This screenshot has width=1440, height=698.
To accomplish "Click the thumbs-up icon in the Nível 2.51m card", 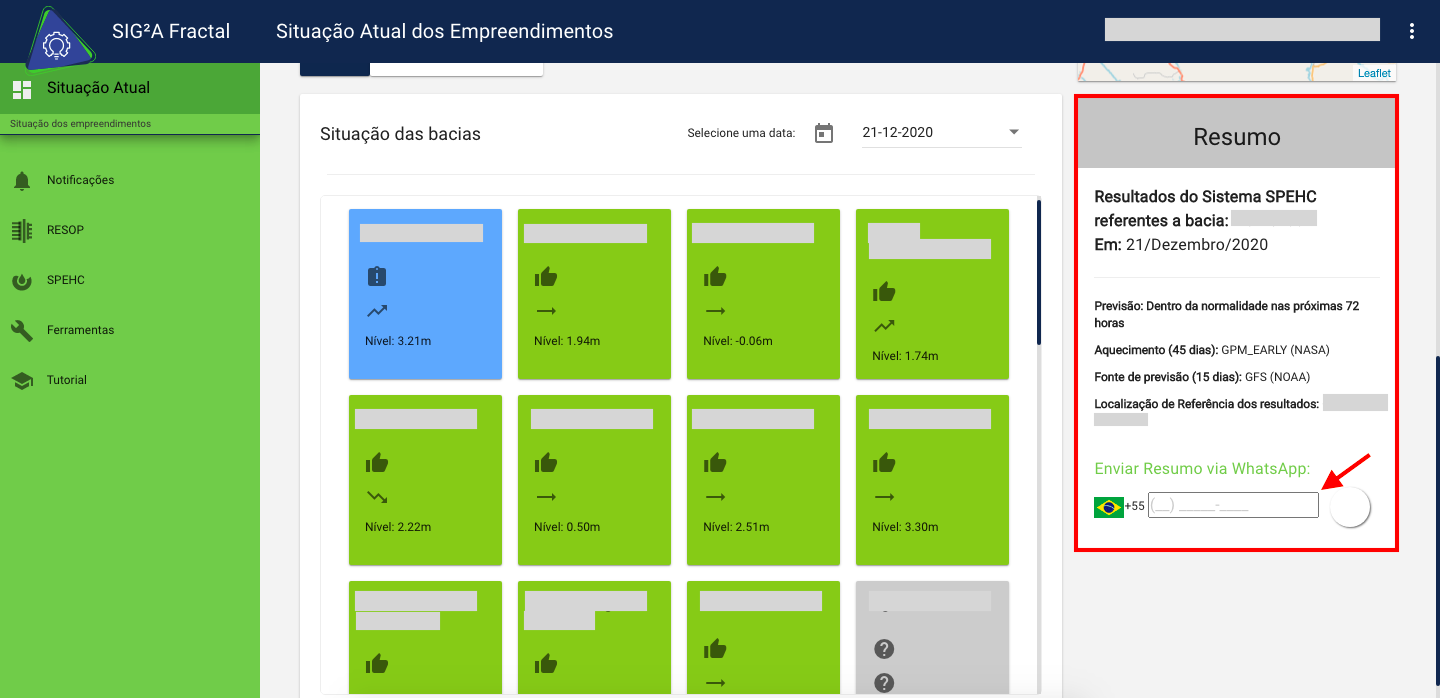I will 715,462.
